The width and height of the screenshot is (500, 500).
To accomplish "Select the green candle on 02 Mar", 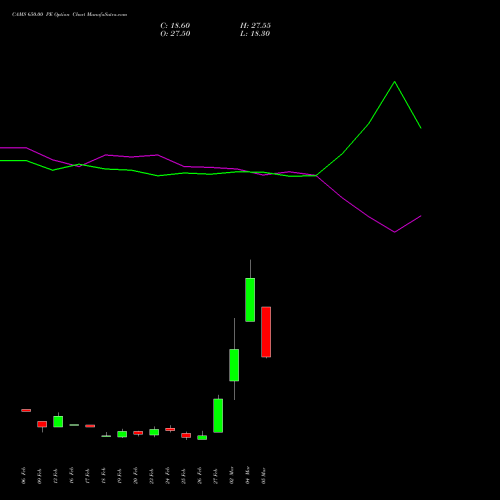I will (x=234, y=365).
